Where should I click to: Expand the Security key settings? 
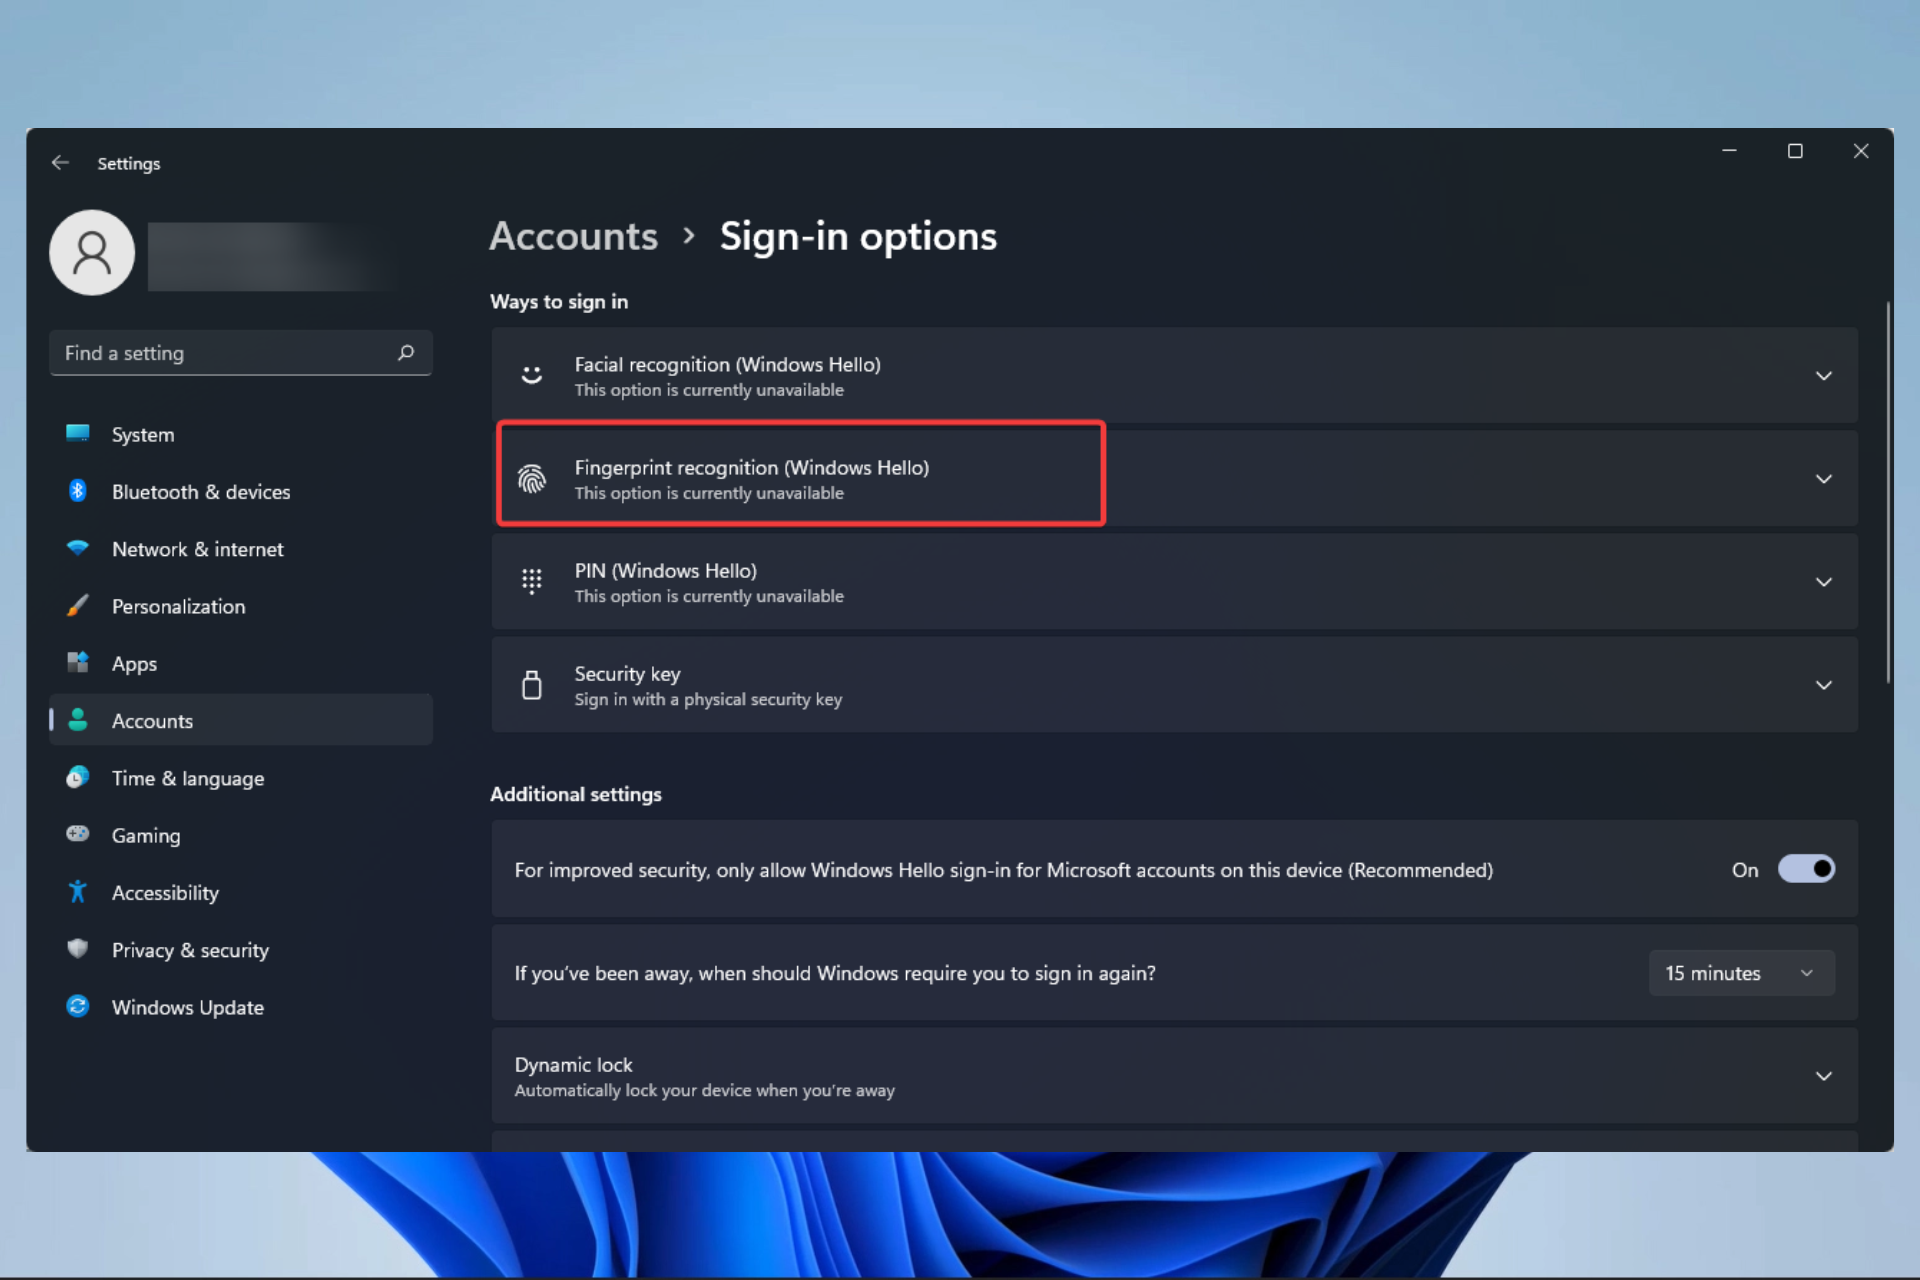coord(1824,684)
